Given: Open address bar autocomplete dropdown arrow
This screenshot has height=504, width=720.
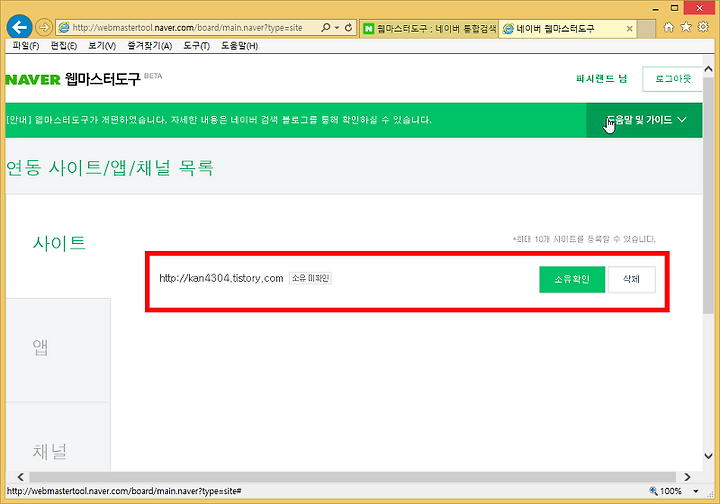Looking at the screenshot, I should click(x=337, y=28).
